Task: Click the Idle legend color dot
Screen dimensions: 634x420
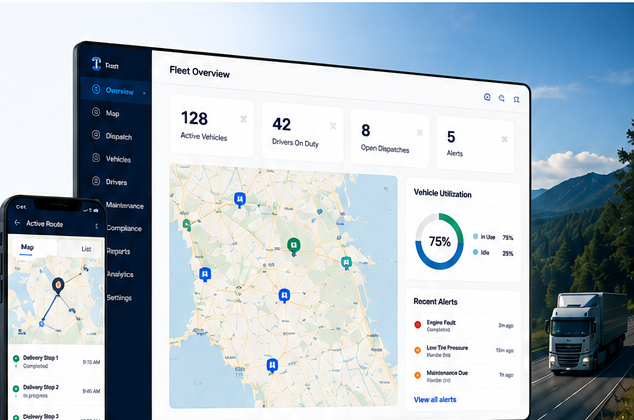Action: tap(476, 252)
